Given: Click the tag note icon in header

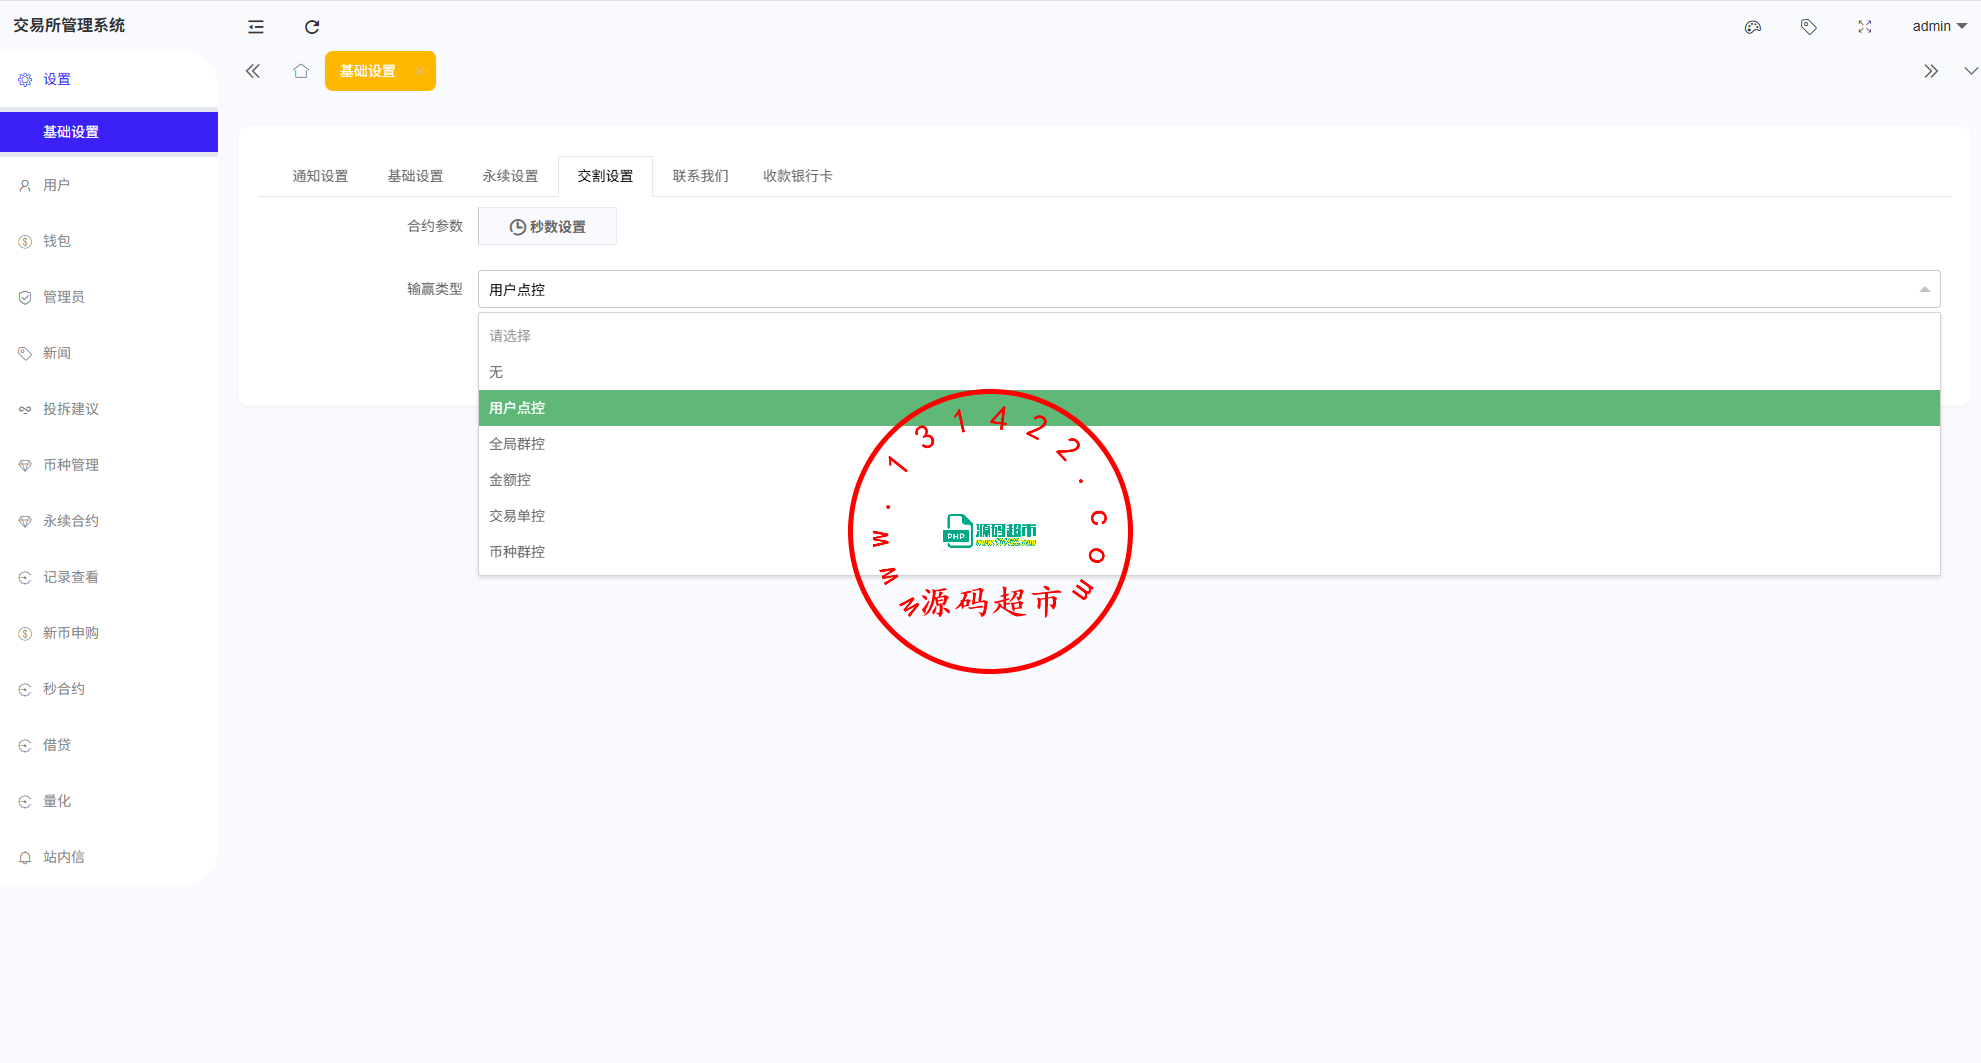Looking at the screenshot, I should coord(1808,27).
